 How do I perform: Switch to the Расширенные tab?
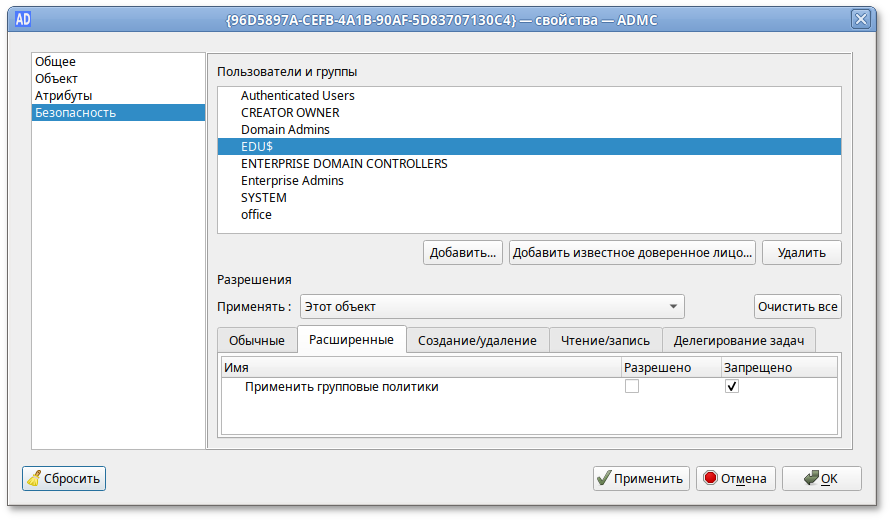tap(351, 339)
